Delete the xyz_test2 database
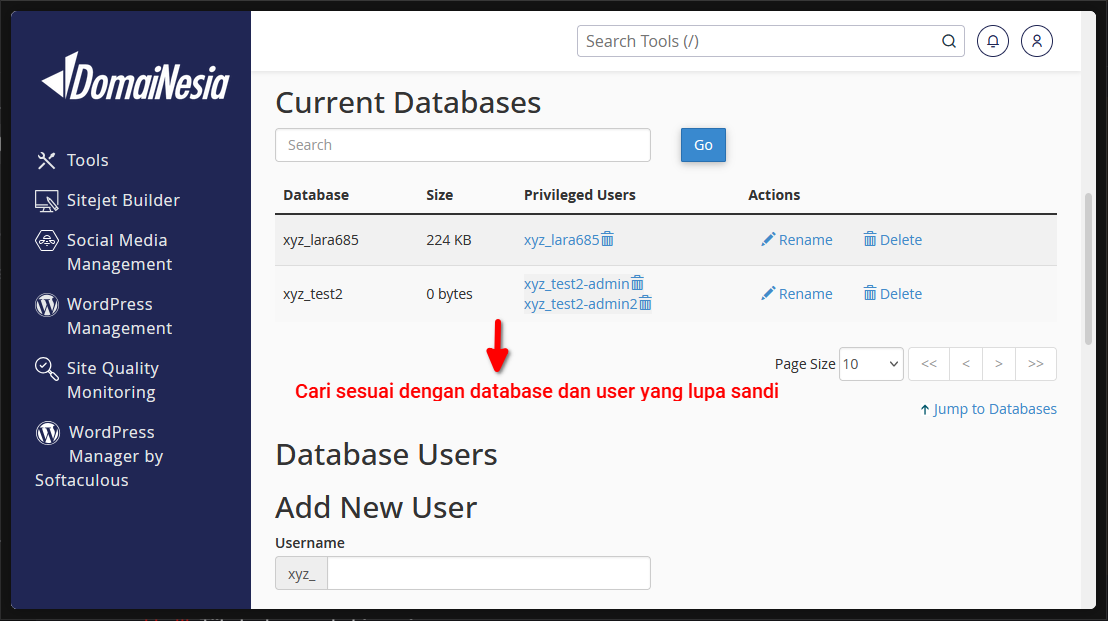The width and height of the screenshot is (1108, 621). pyautogui.click(x=892, y=293)
